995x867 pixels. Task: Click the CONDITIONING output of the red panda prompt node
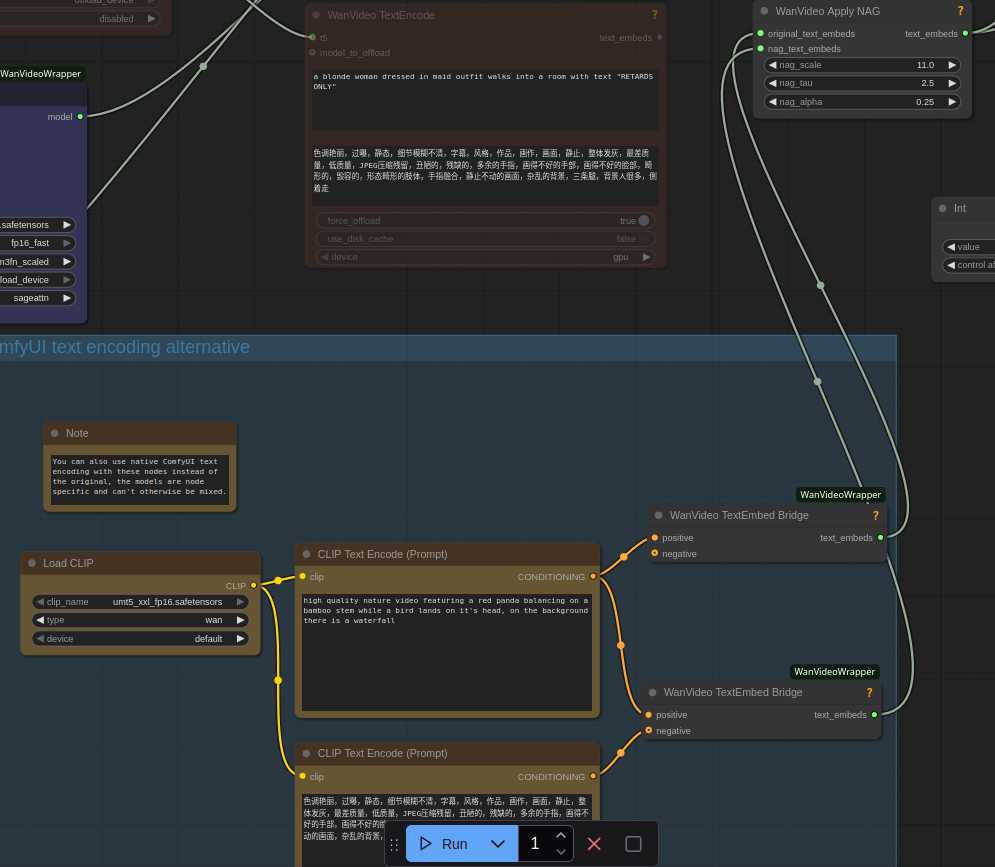pos(593,576)
